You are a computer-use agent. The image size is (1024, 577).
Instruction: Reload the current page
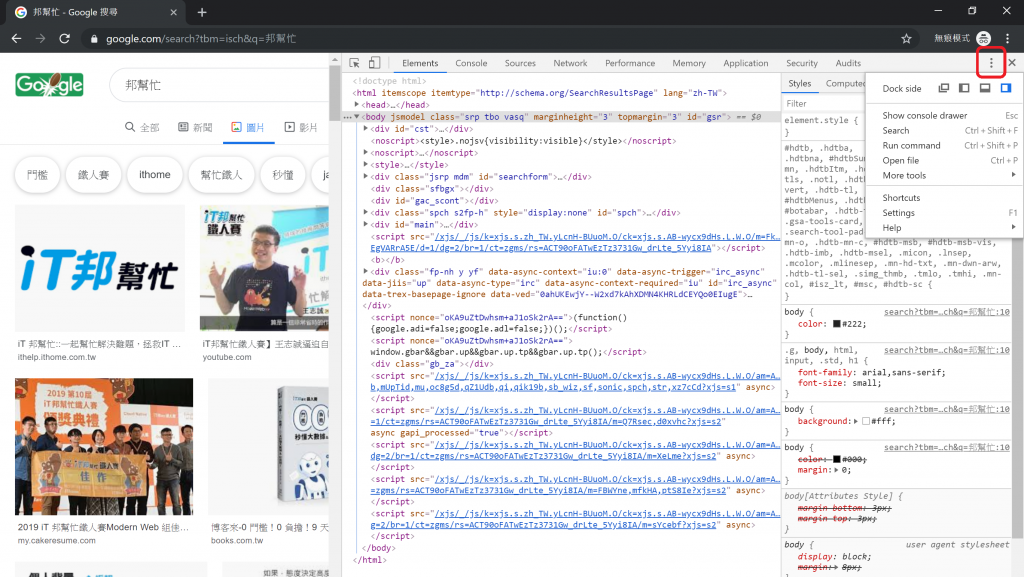click(x=64, y=39)
